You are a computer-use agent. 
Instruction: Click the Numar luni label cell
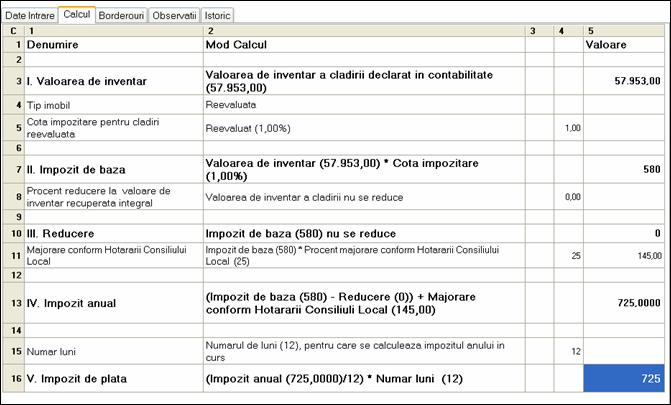click(112, 352)
